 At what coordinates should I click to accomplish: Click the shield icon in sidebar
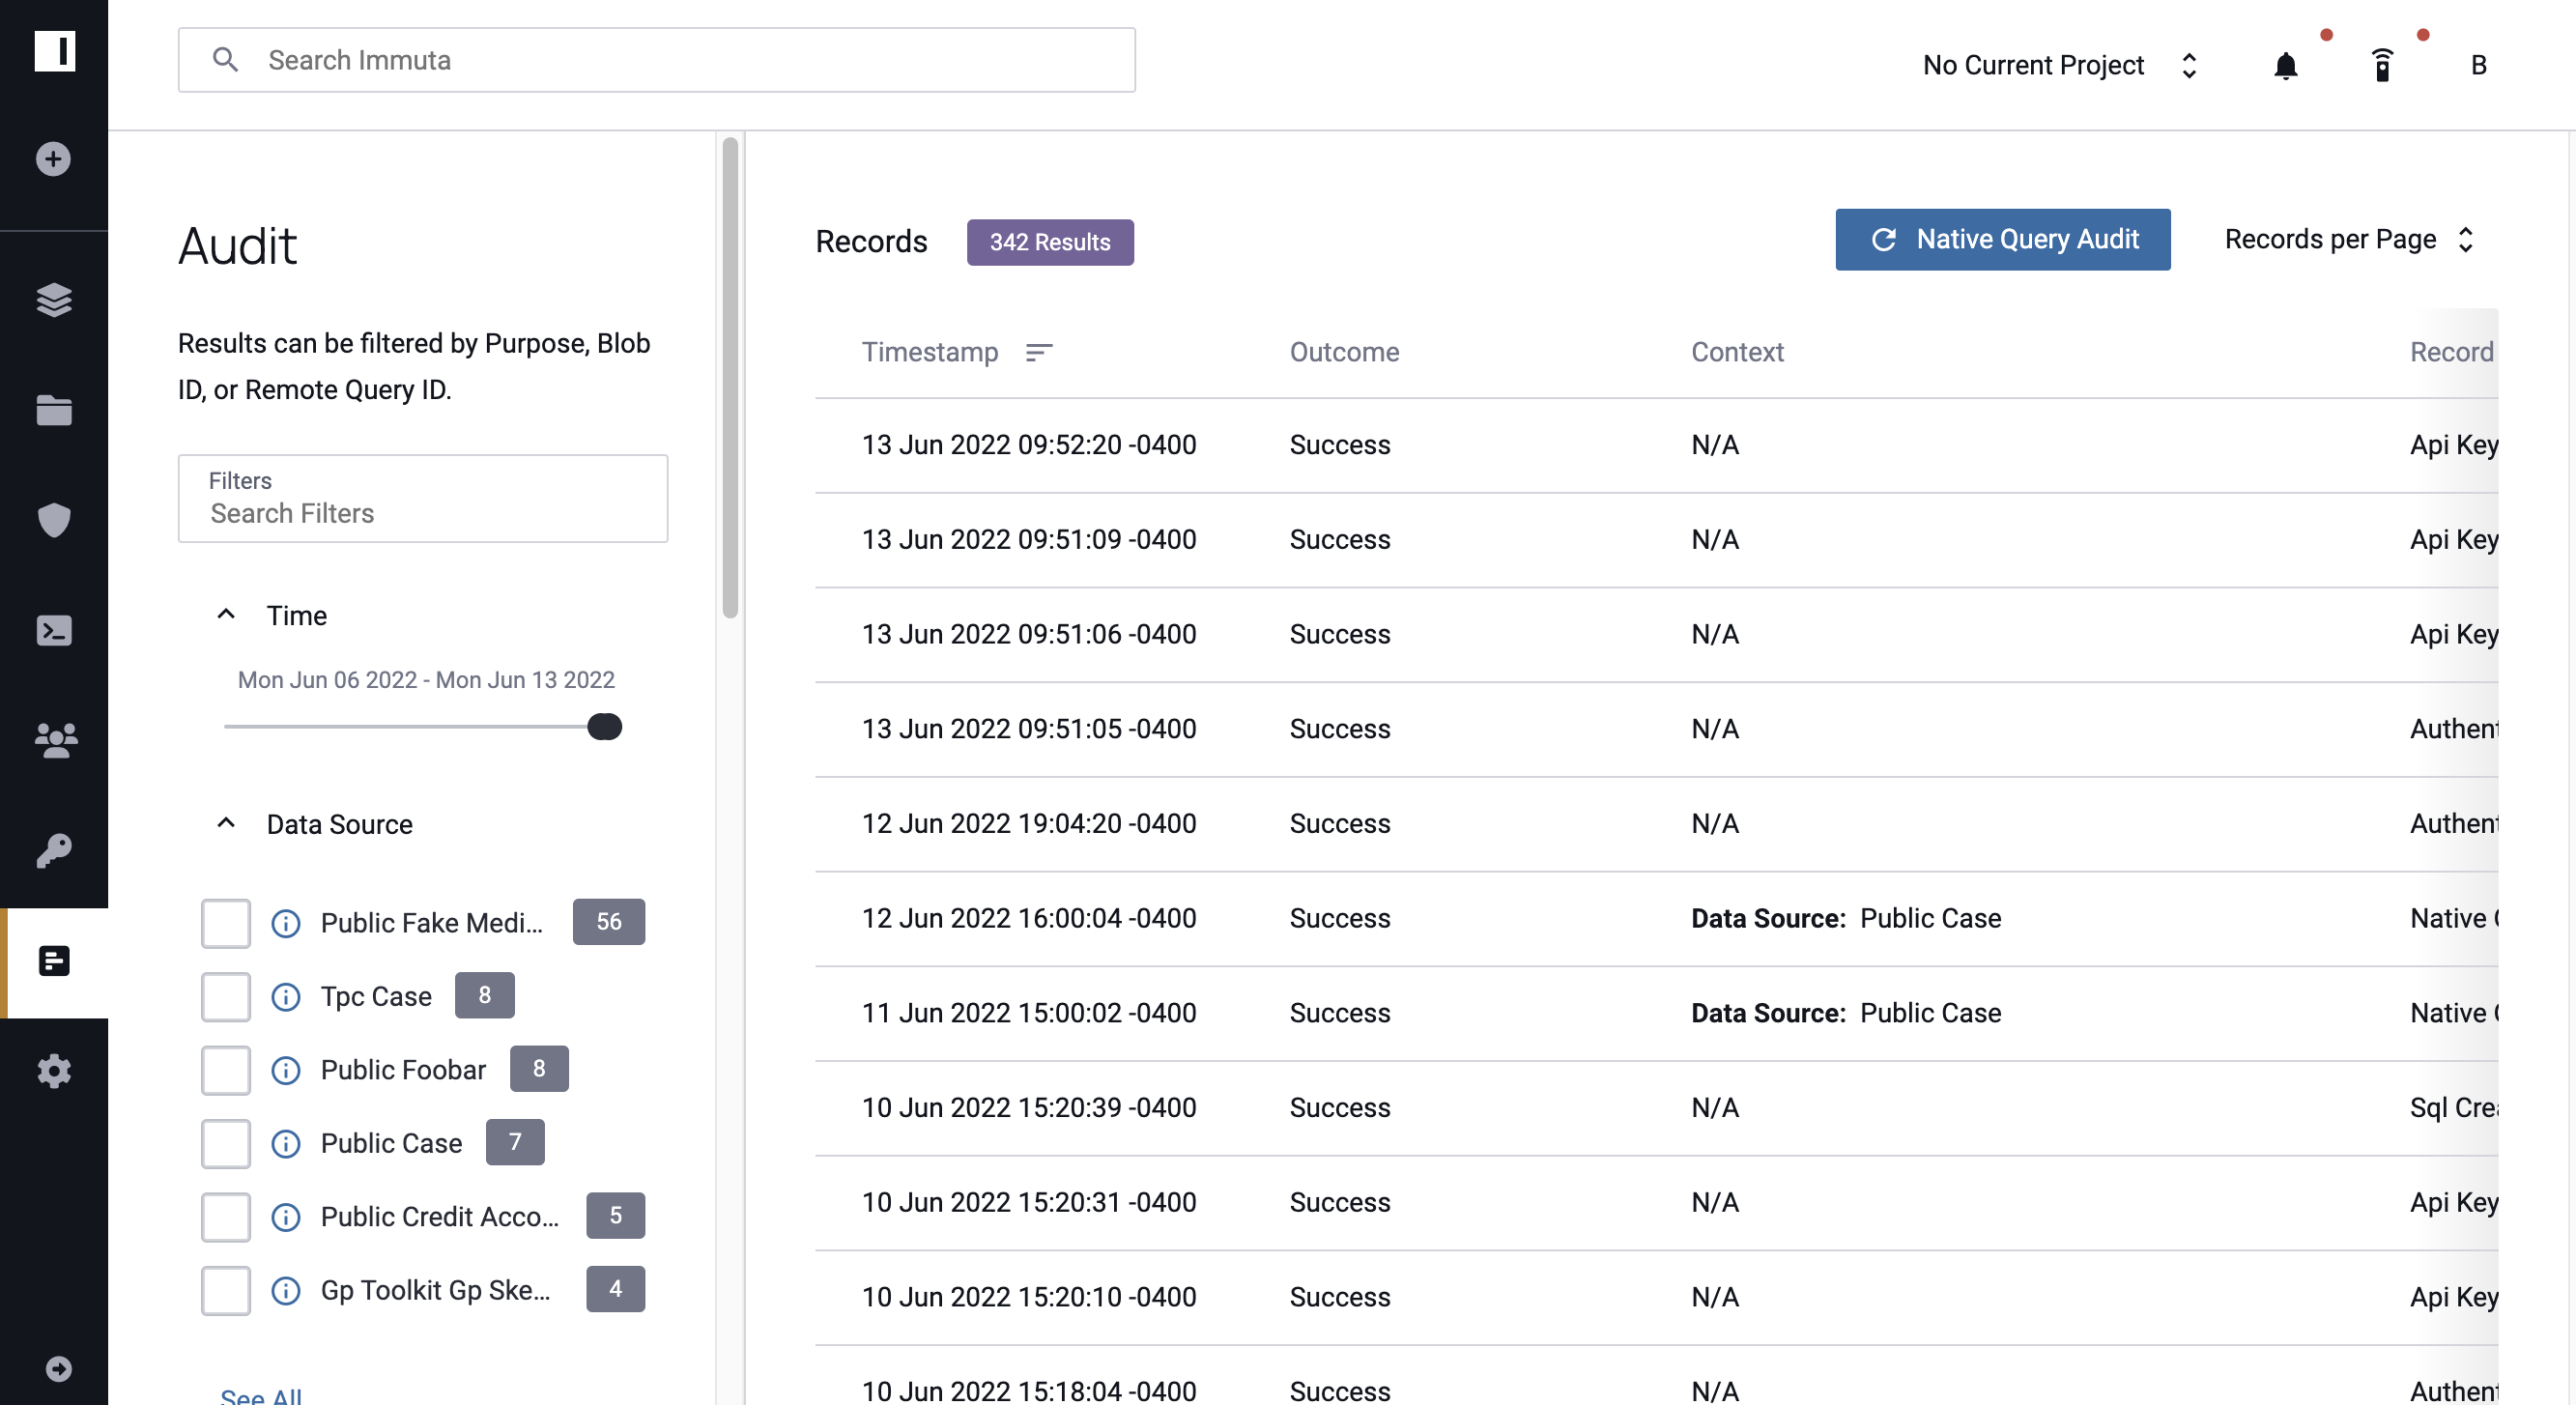click(52, 521)
